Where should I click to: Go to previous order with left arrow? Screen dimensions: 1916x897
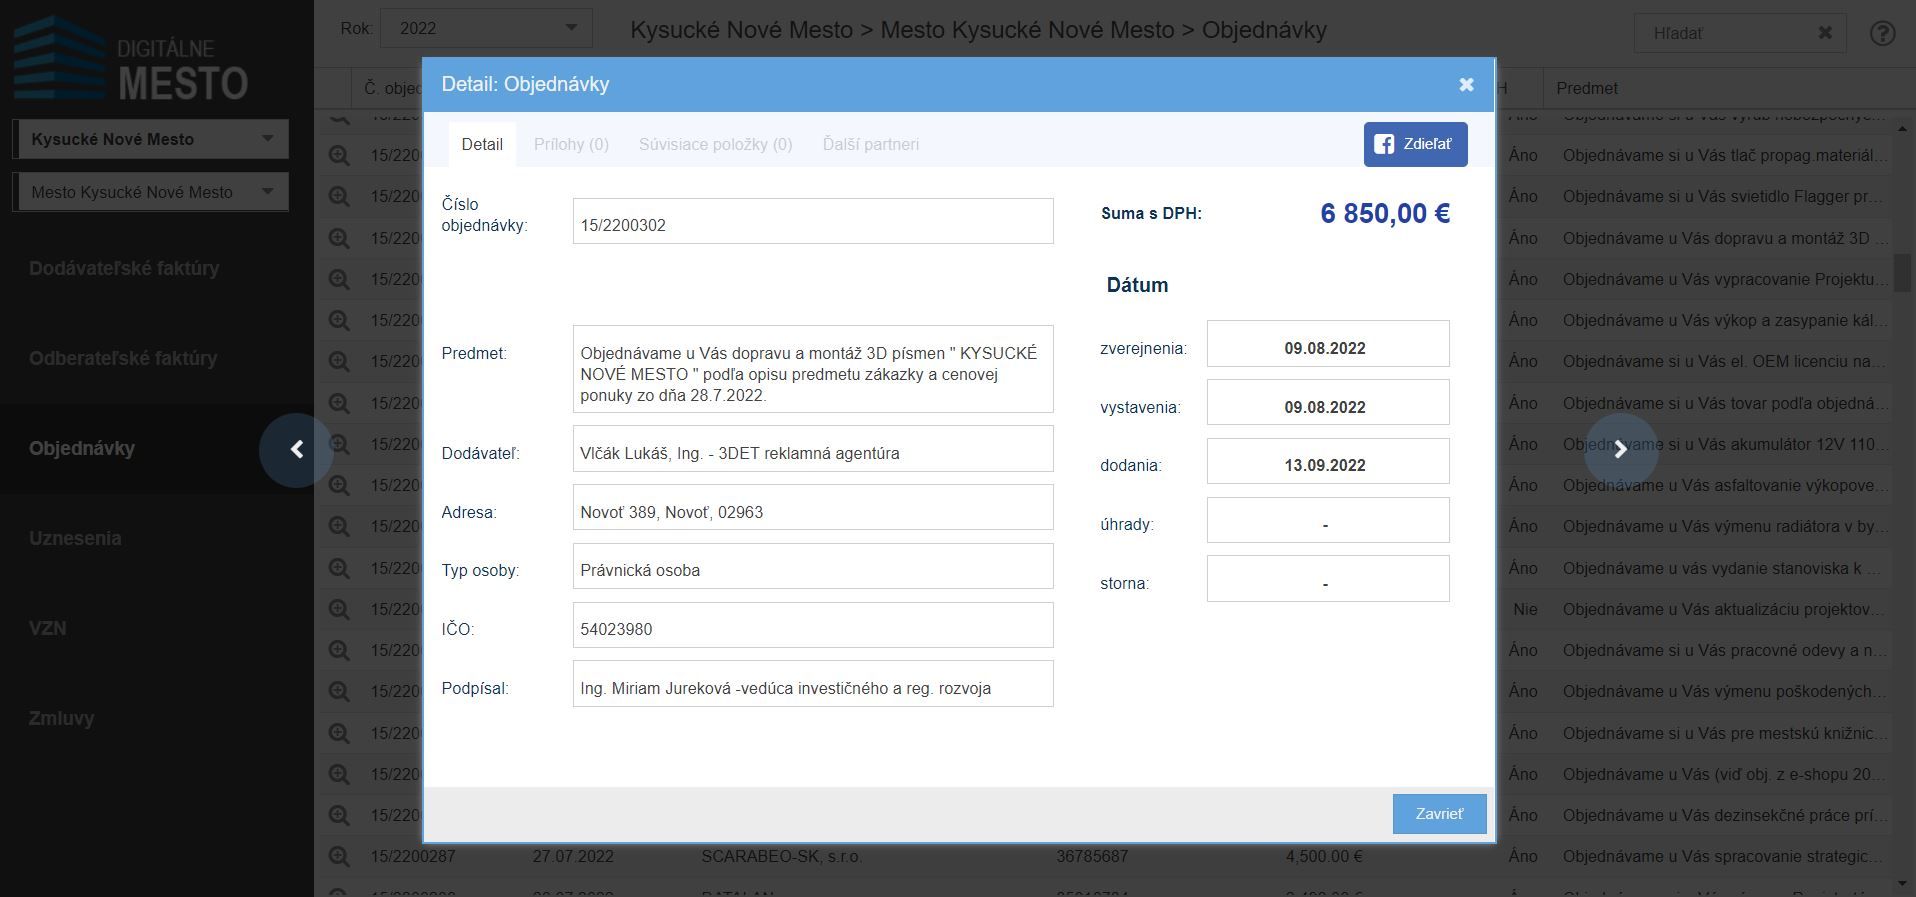click(296, 450)
